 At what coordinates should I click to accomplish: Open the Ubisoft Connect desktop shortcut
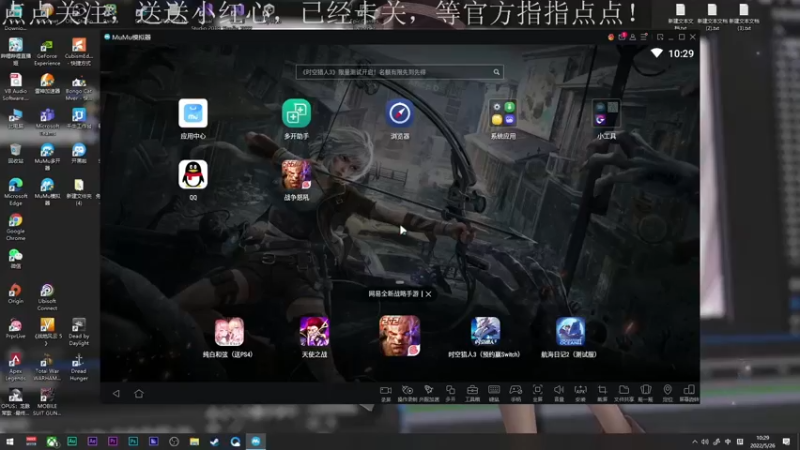(47, 297)
